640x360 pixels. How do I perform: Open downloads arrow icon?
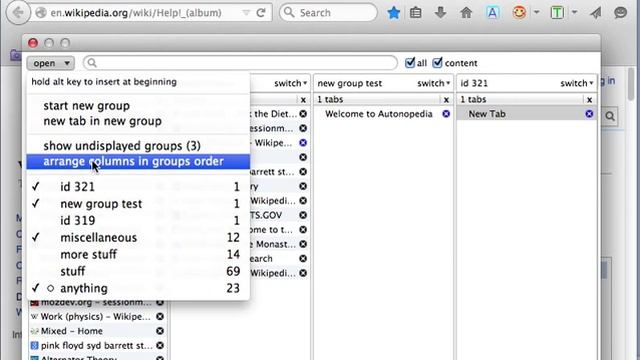click(x=440, y=13)
